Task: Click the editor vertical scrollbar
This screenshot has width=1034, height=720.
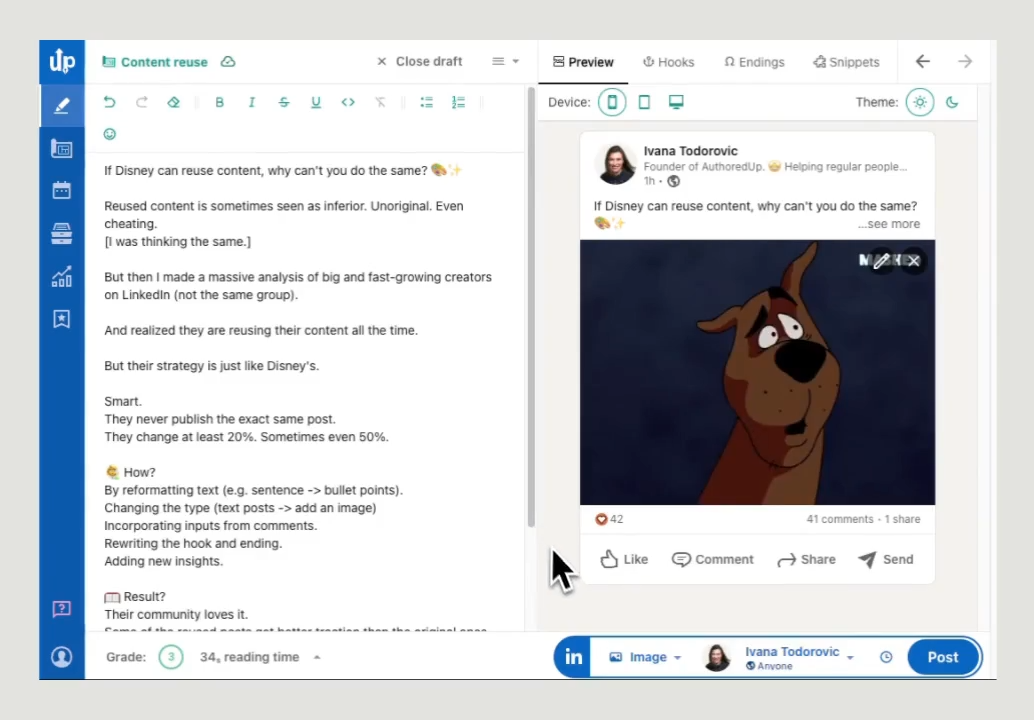Action: [x=531, y=307]
